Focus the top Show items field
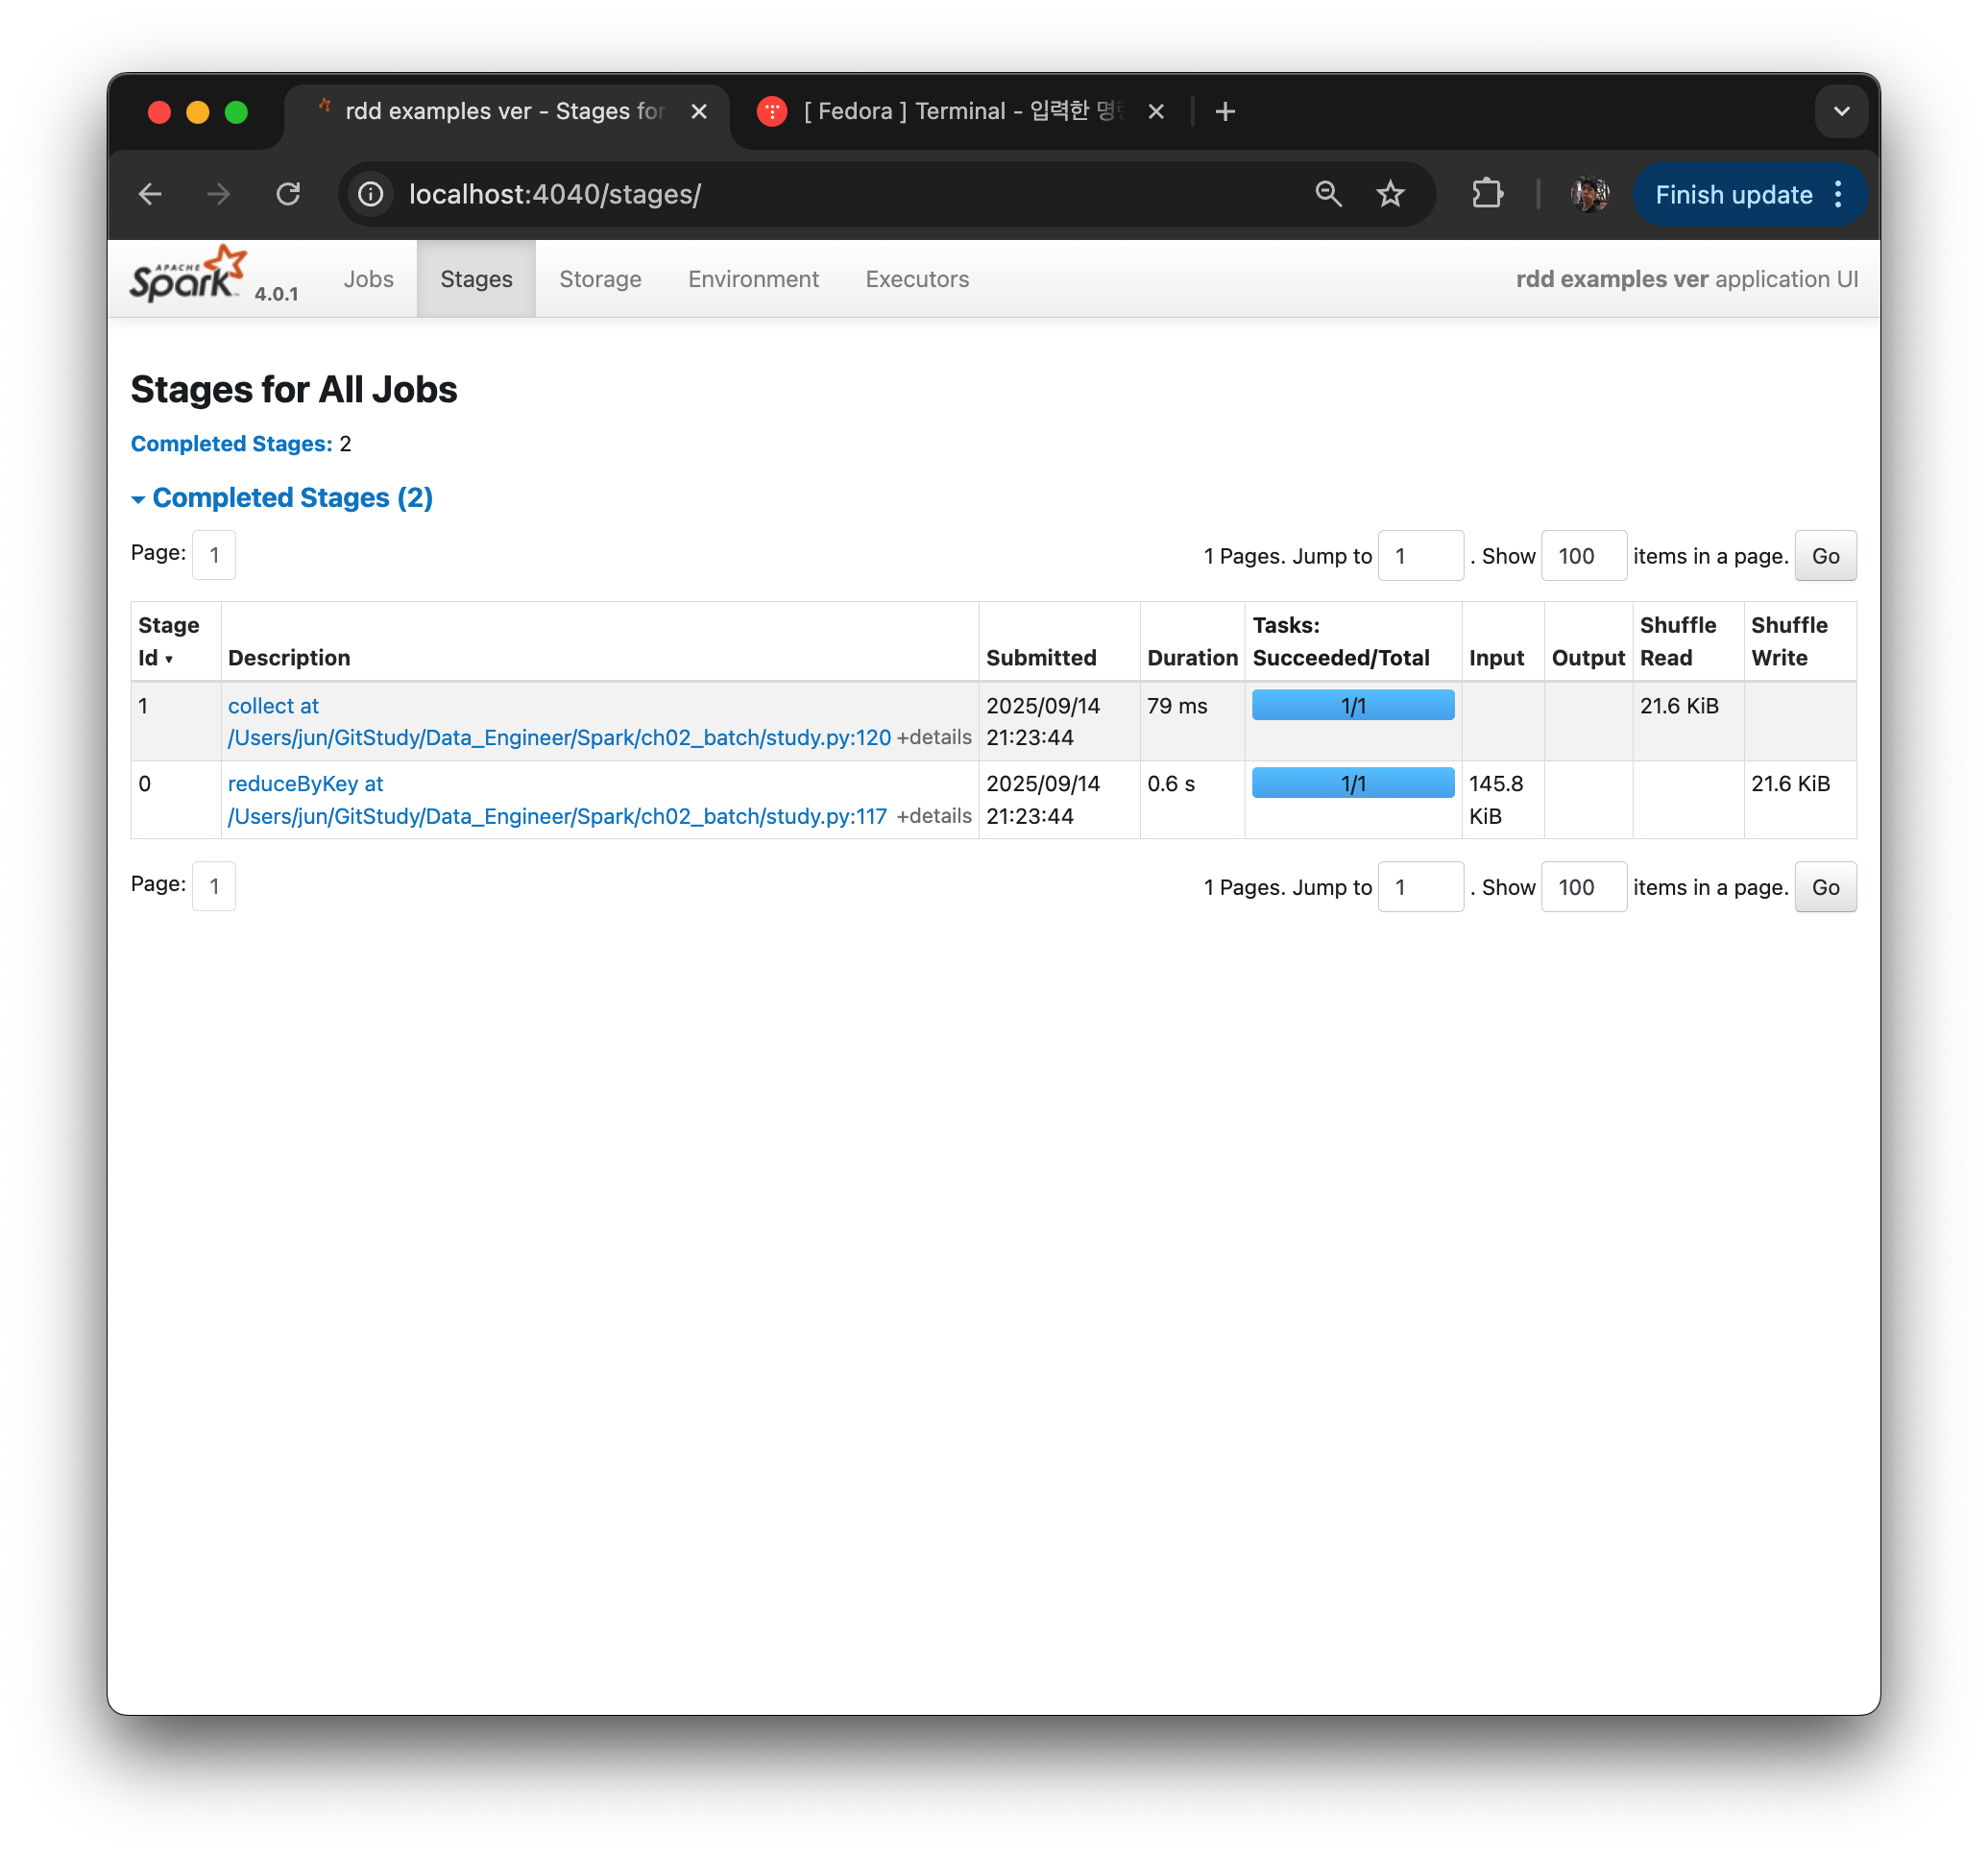 pyautogui.click(x=1584, y=556)
